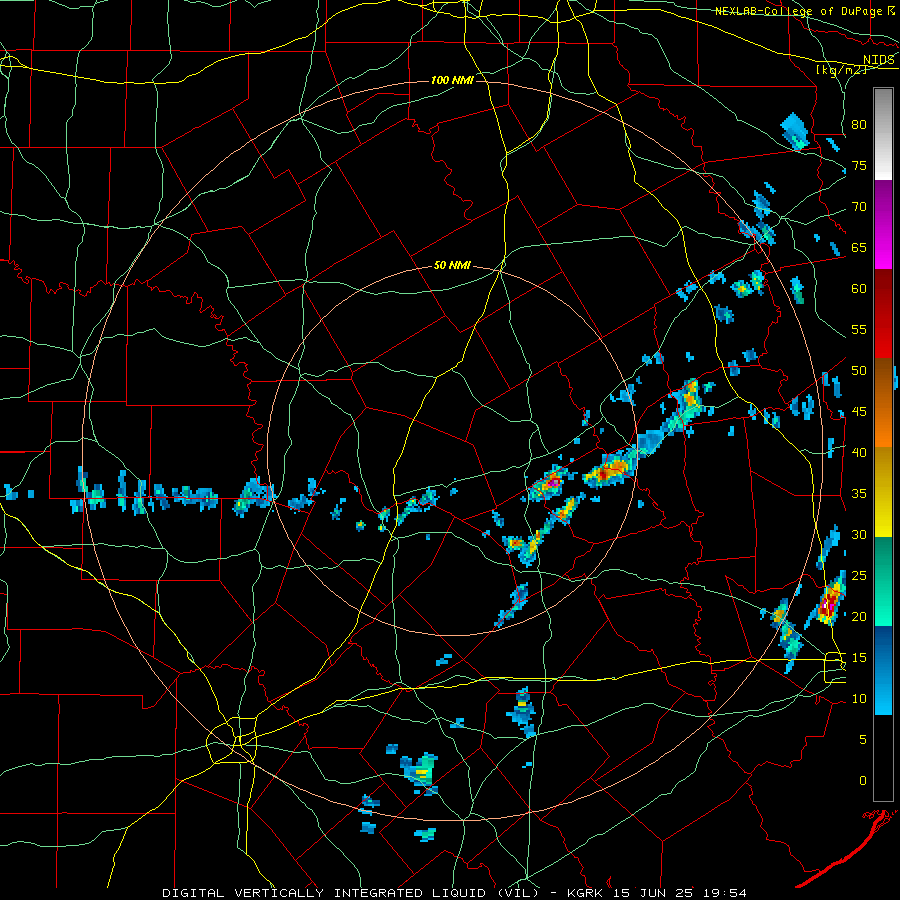Click the 50 NMI range ring label
900x900 pixels.
[452, 265]
